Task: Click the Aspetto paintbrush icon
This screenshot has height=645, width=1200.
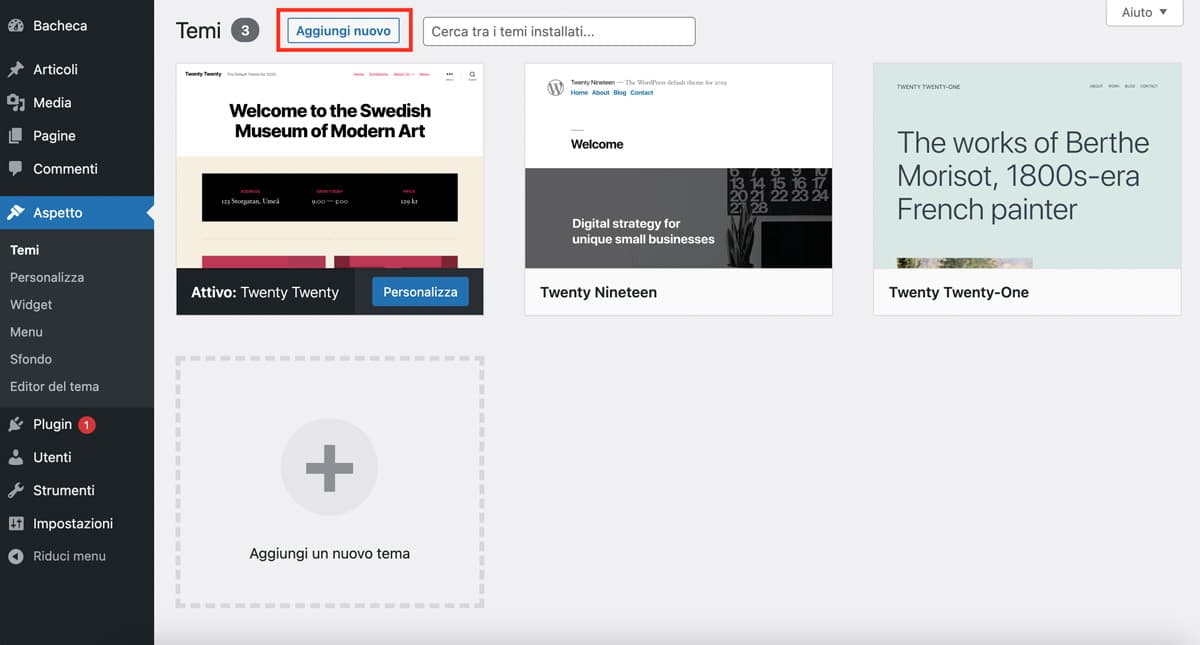Action: pos(16,213)
